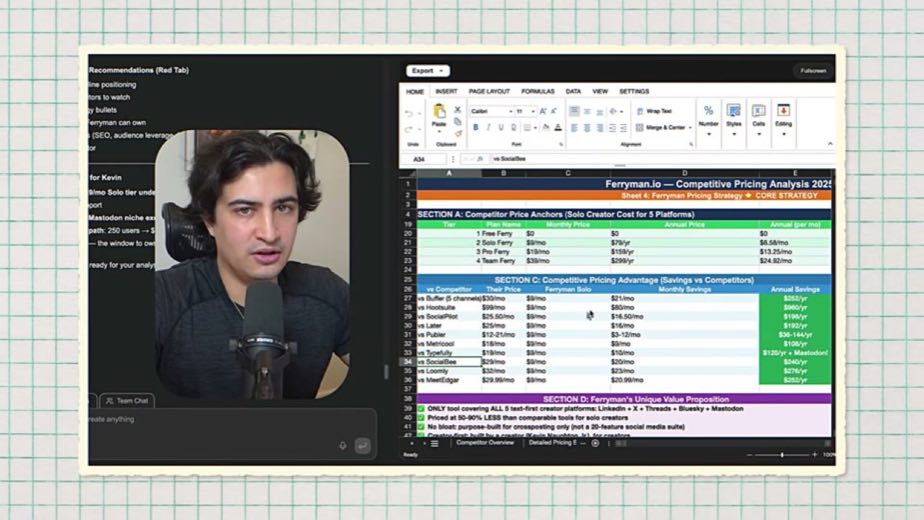This screenshot has width=924, height=520.
Task: Click the Cut scissors icon
Action: coord(457,110)
